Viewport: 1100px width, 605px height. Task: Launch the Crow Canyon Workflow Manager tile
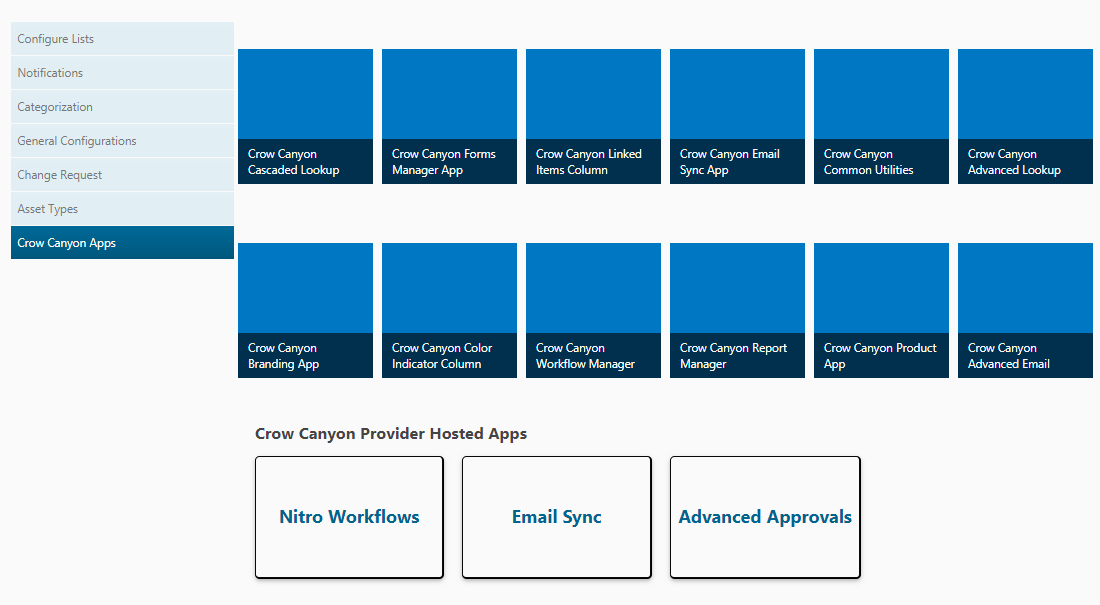click(593, 310)
